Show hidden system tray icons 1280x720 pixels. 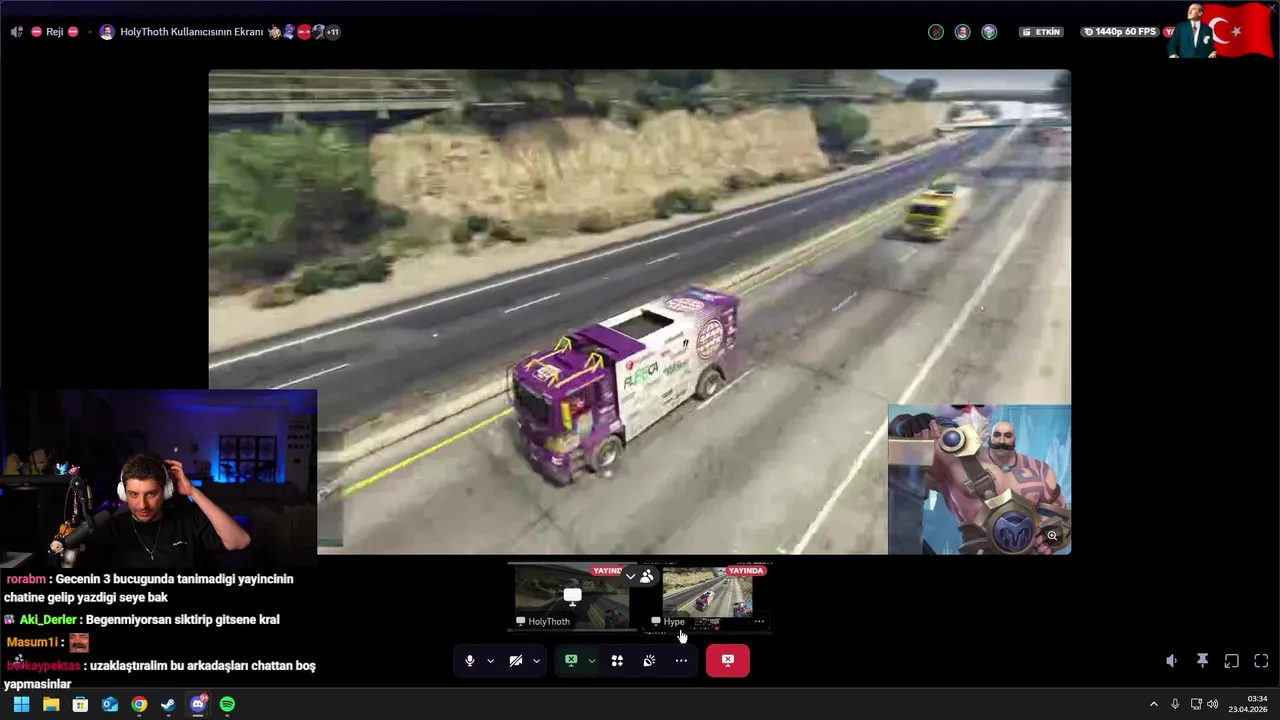1153,705
